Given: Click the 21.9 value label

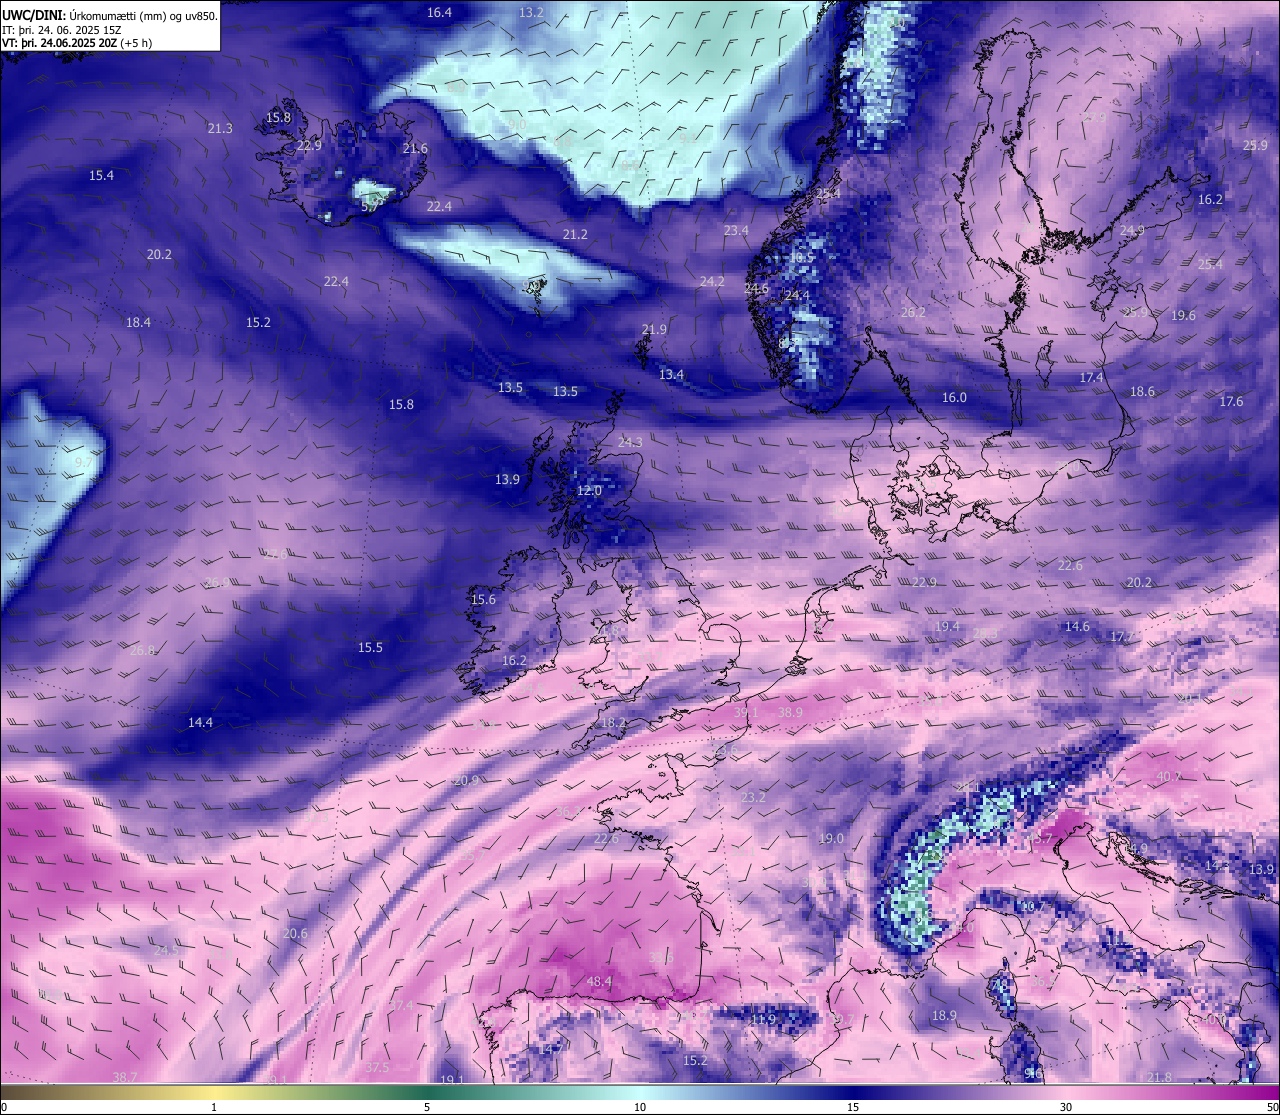Looking at the screenshot, I should pos(654,329).
